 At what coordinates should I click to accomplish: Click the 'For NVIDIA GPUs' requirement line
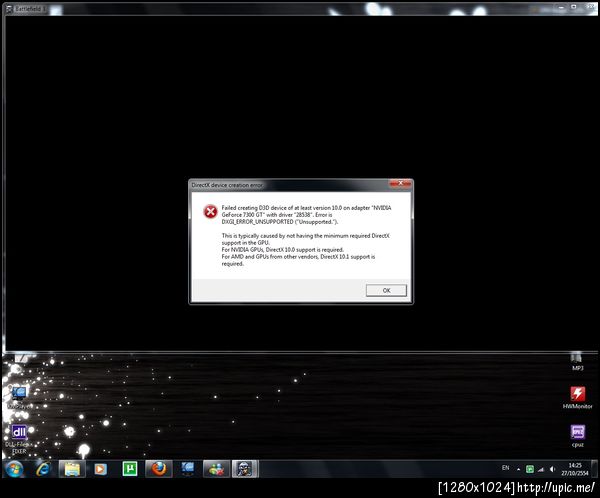click(282, 250)
